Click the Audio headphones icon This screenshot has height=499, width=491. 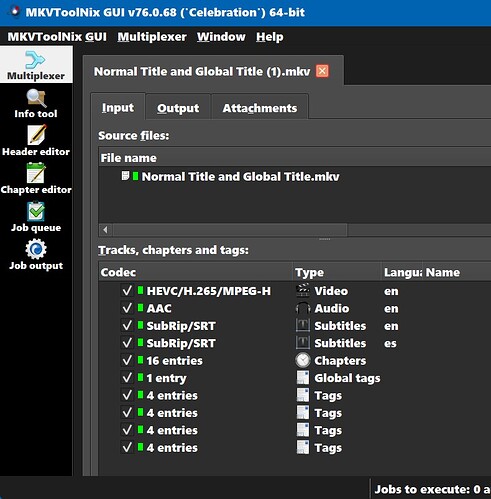(303, 308)
